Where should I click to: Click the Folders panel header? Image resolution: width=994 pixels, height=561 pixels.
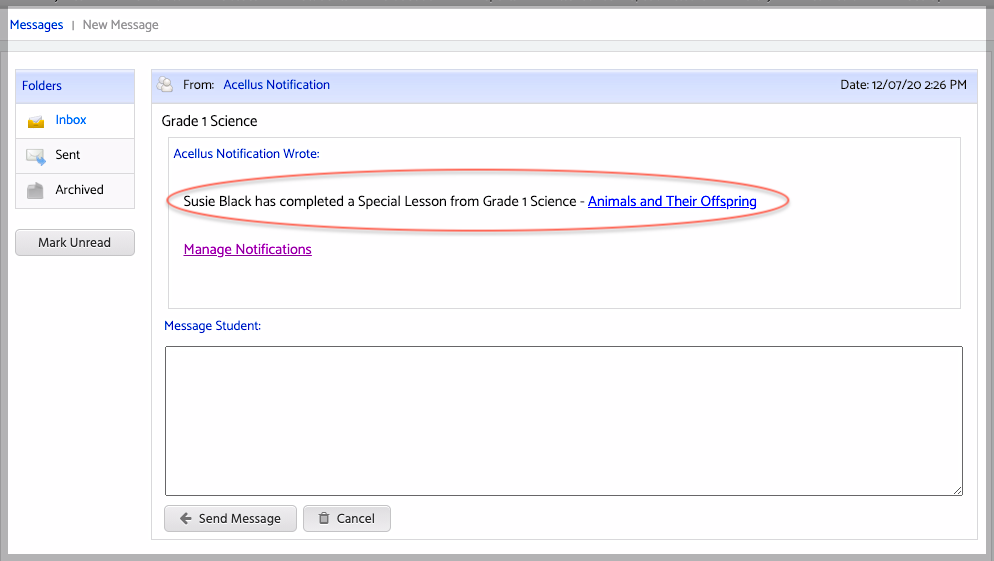(75, 86)
